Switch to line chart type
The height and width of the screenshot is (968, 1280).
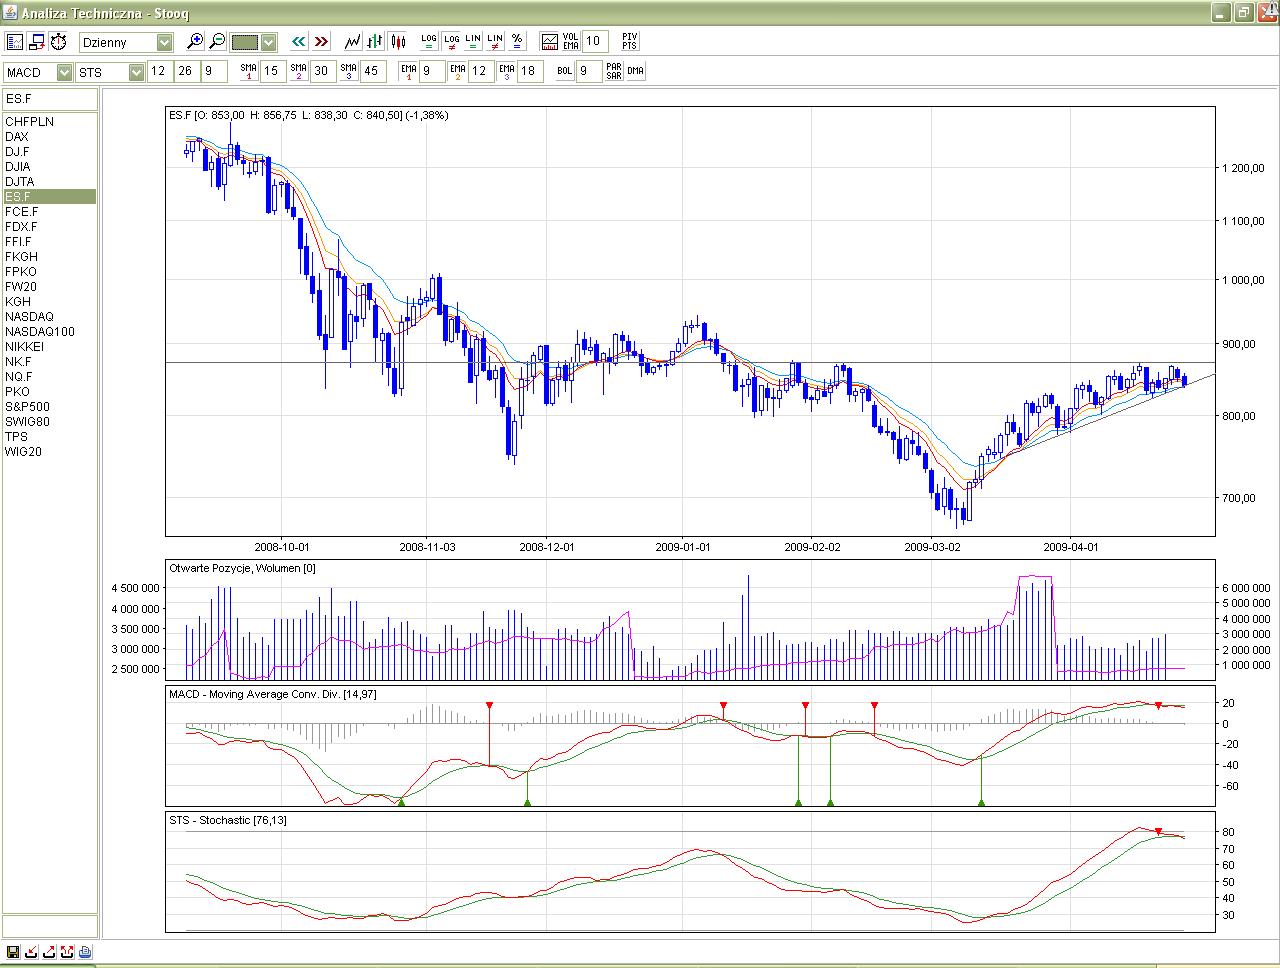[x=352, y=42]
